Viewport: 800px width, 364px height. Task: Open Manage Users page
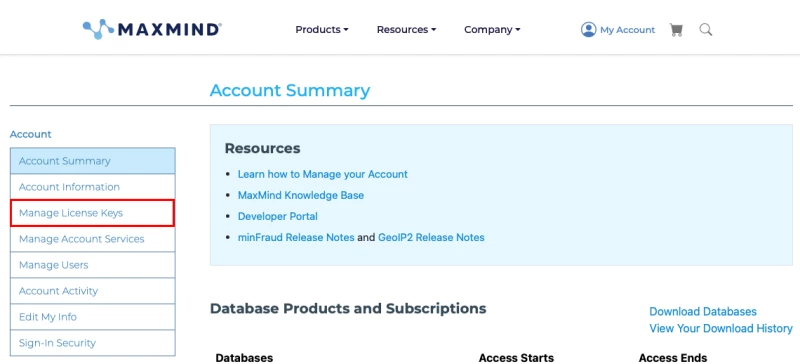click(92, 265)
